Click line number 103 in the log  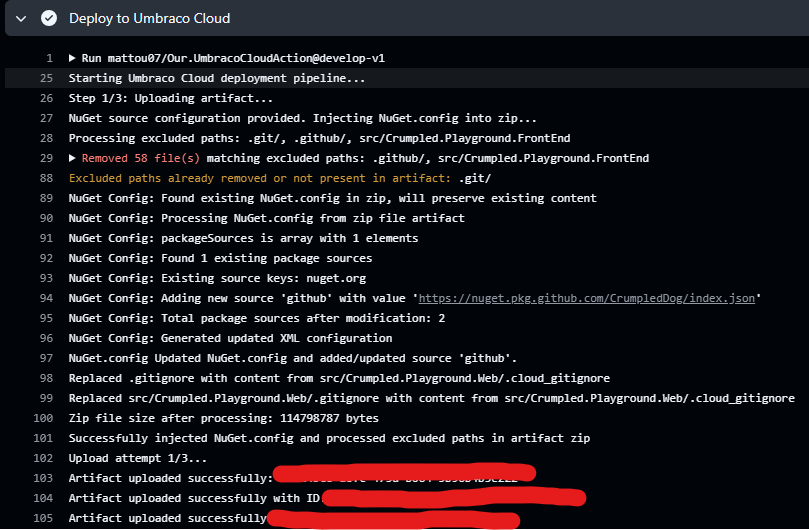click(x=42, y=478)
